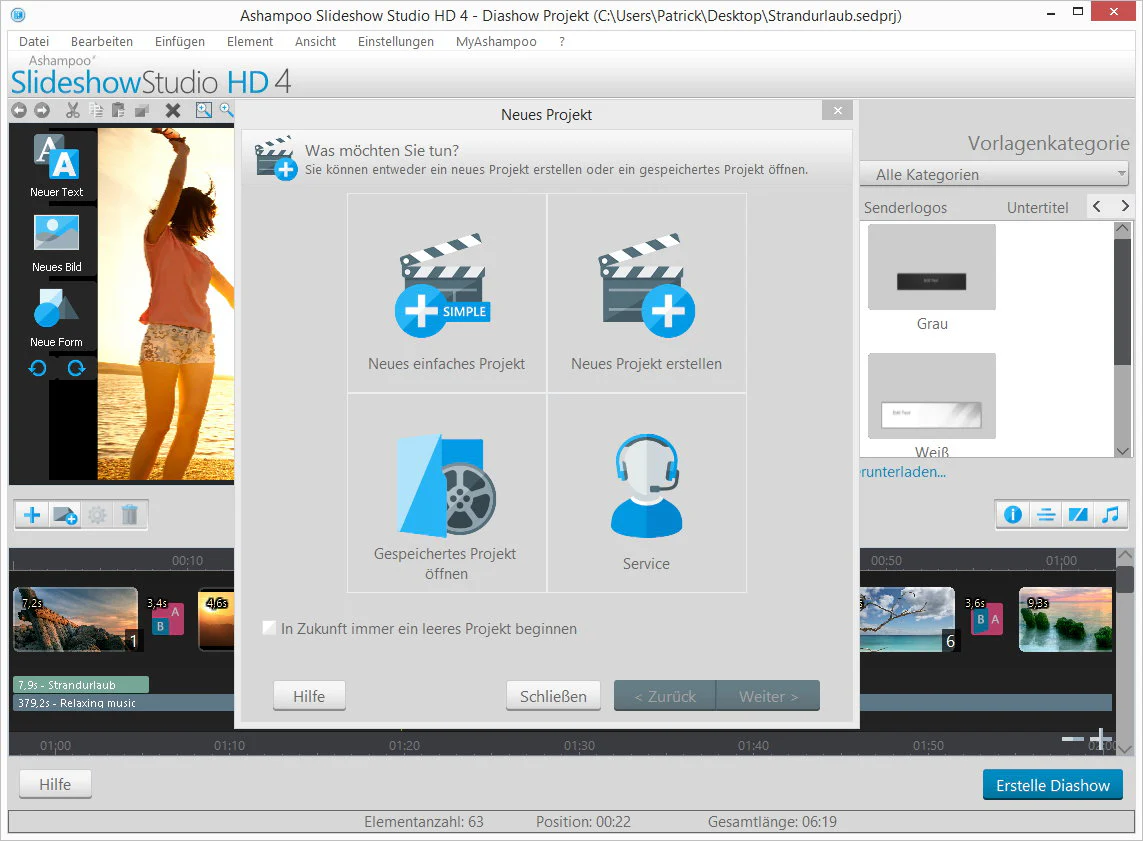Select slide 1 rocky coast thumbnail in timeline

click(76, 619)
